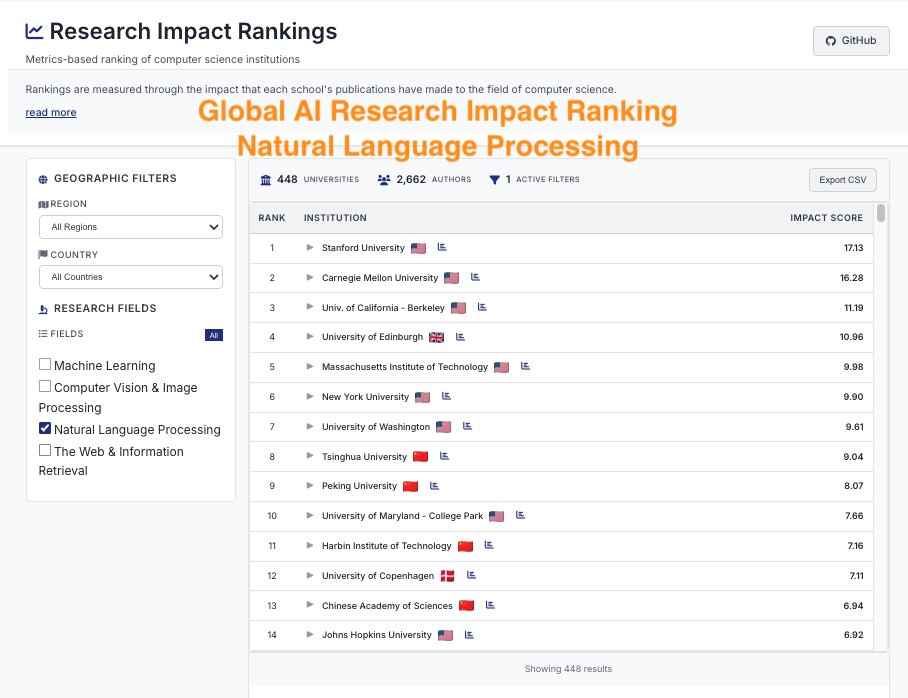This screenshot has height=698, width=908.
Task: Expand the Stanford University row
Action: [310, 247]
